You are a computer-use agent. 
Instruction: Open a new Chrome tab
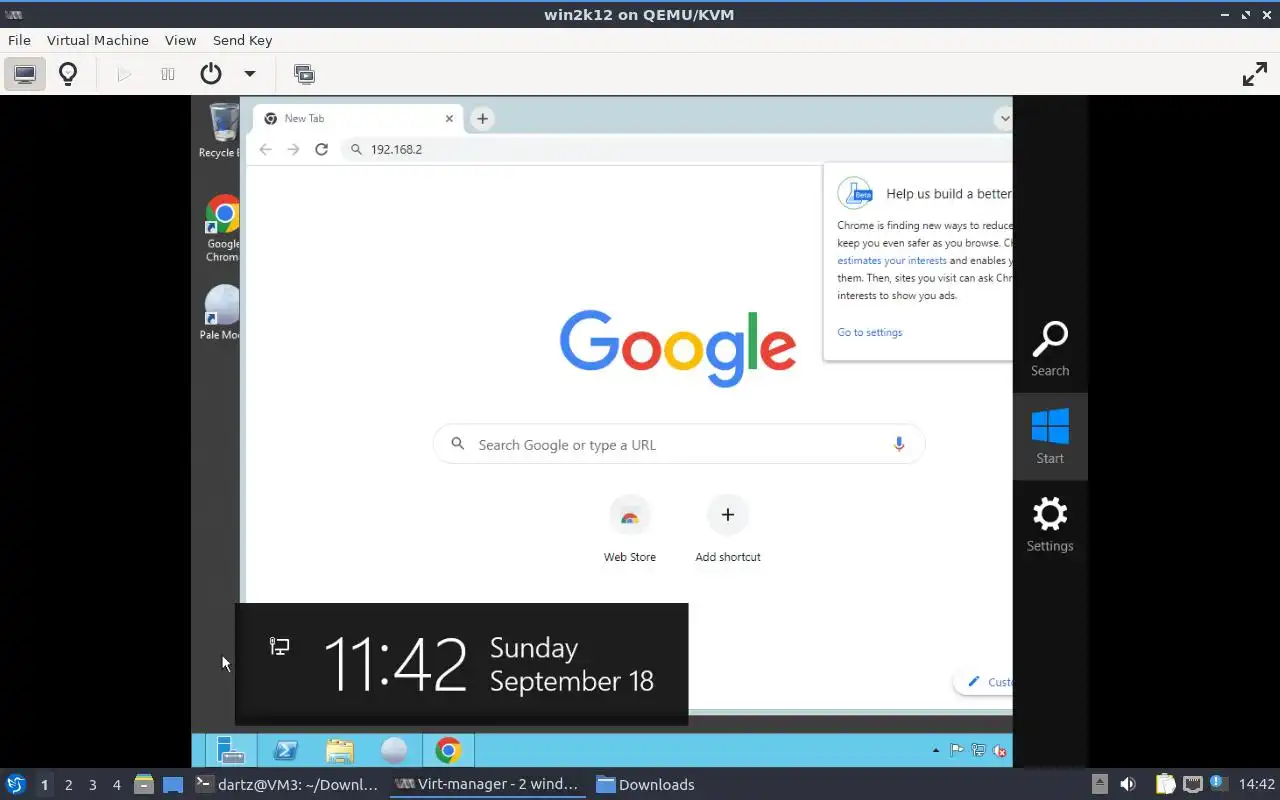click(482, 118)
